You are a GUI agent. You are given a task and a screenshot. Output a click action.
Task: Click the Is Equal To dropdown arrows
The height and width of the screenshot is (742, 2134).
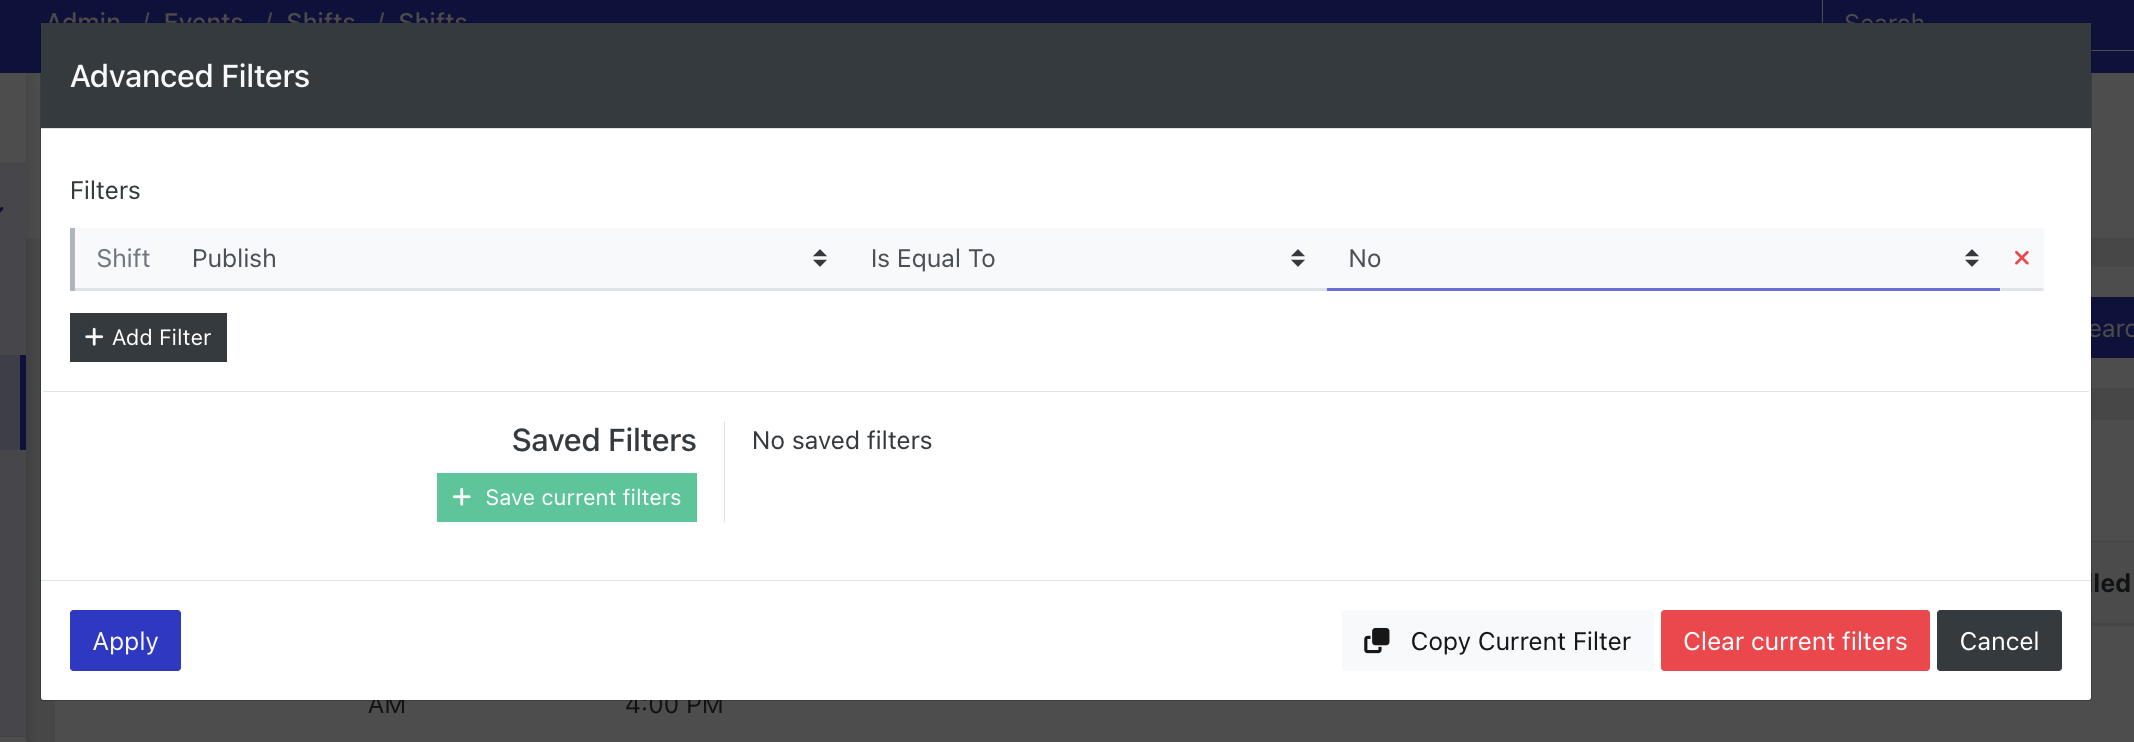click(x=1298, y=258)
